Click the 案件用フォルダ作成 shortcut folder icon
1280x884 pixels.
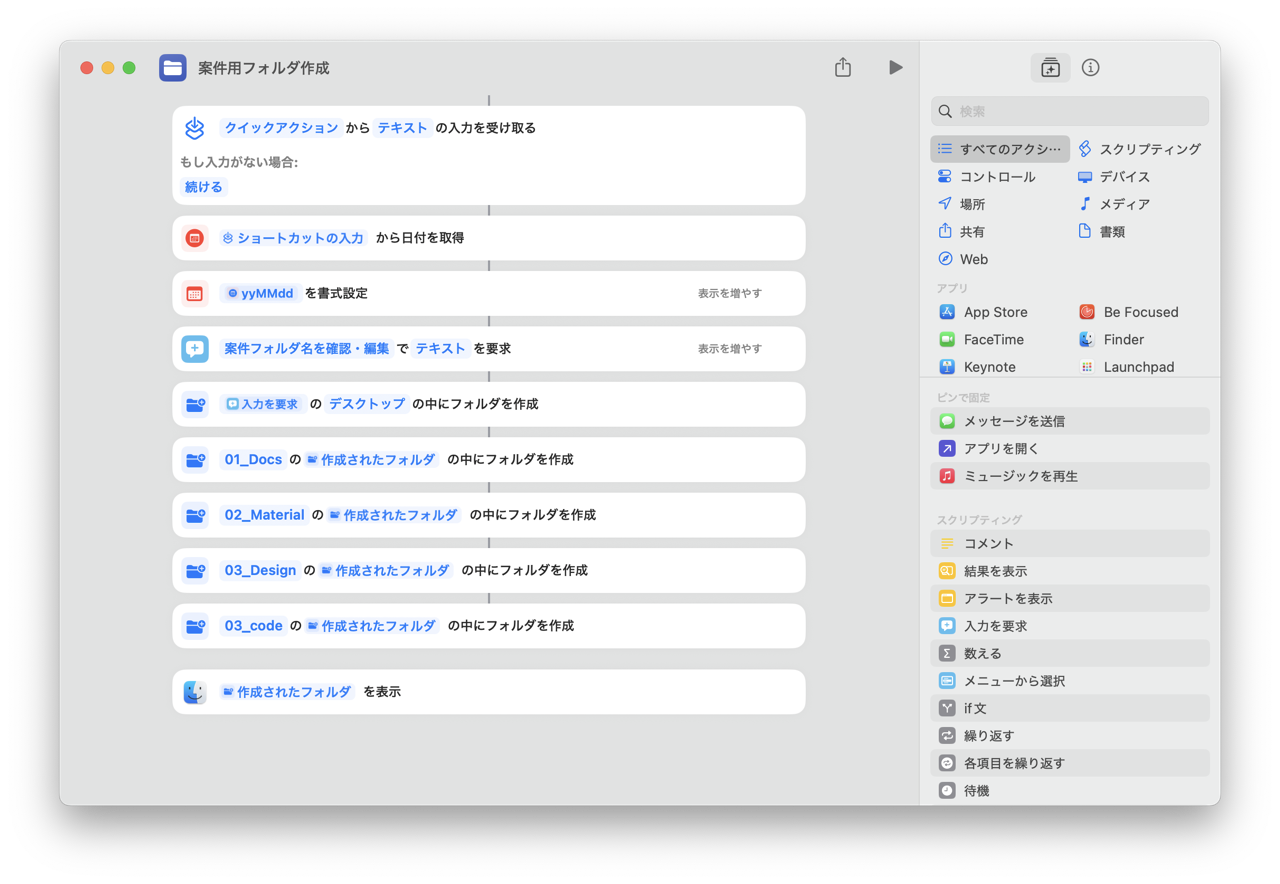click(173, 67)
